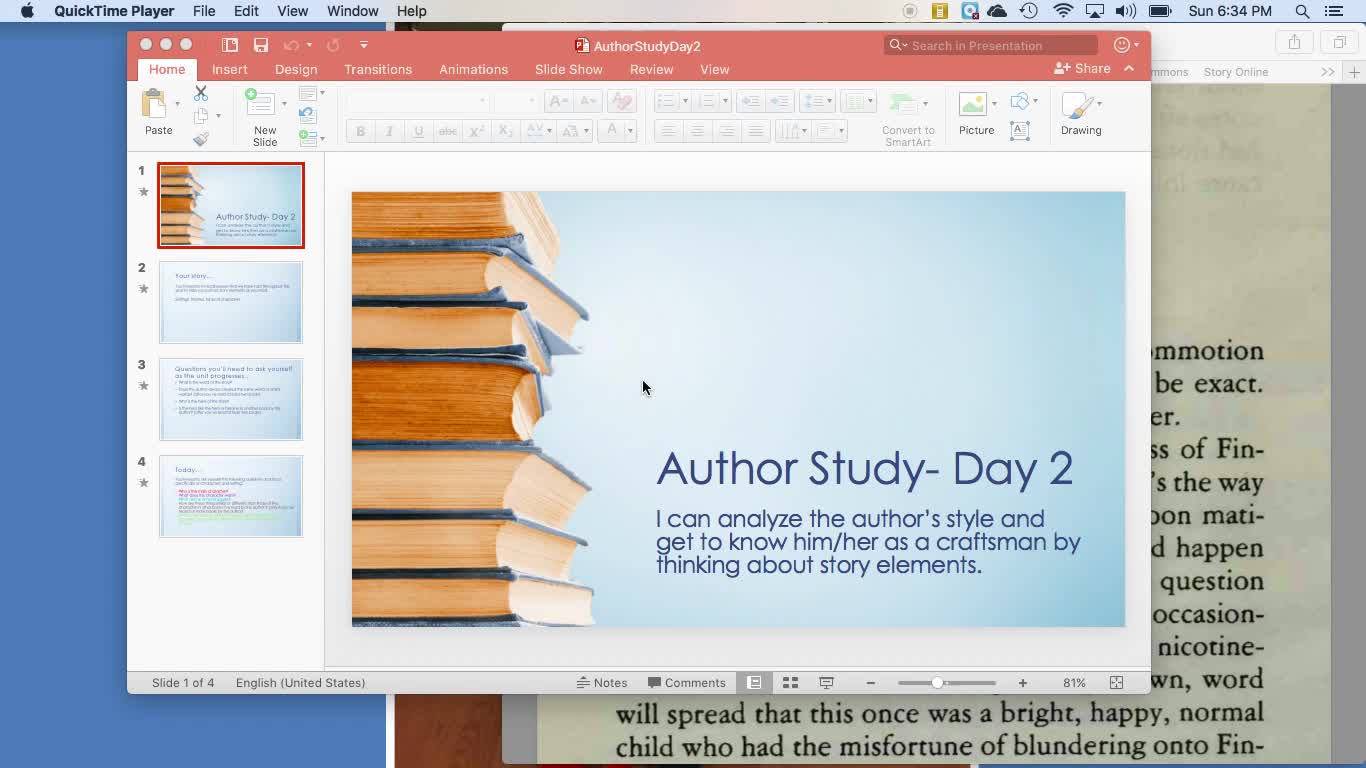Click the Cut scissors icon
This screenshot has width=1366, height=768.
coord(201,93)
